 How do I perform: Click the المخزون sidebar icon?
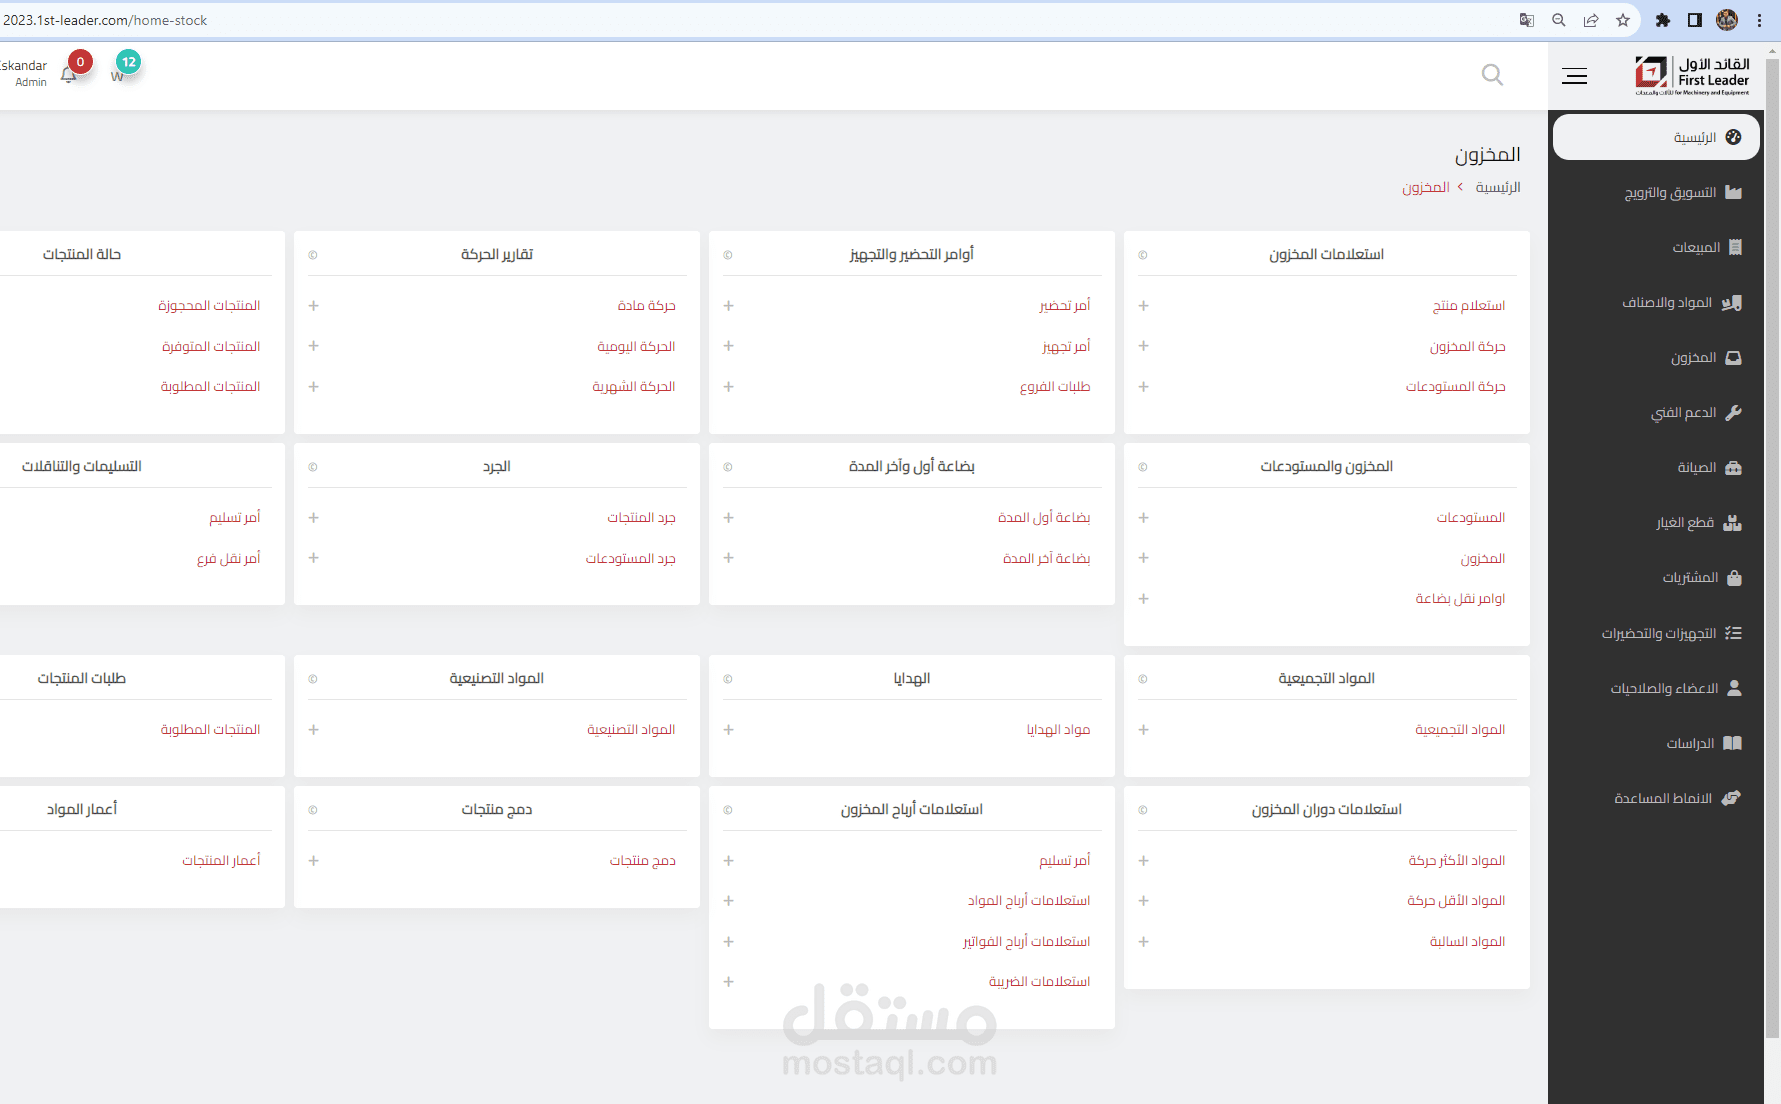[1734, 357]
